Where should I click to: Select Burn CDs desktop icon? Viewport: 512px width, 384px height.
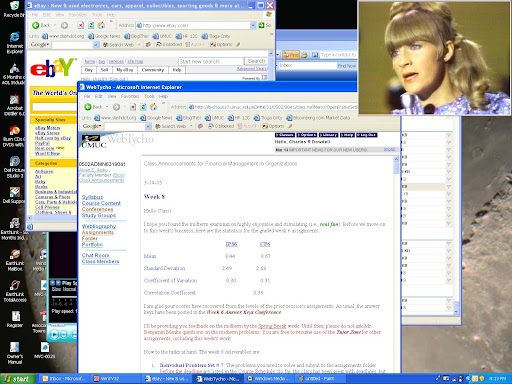point(14,136)
